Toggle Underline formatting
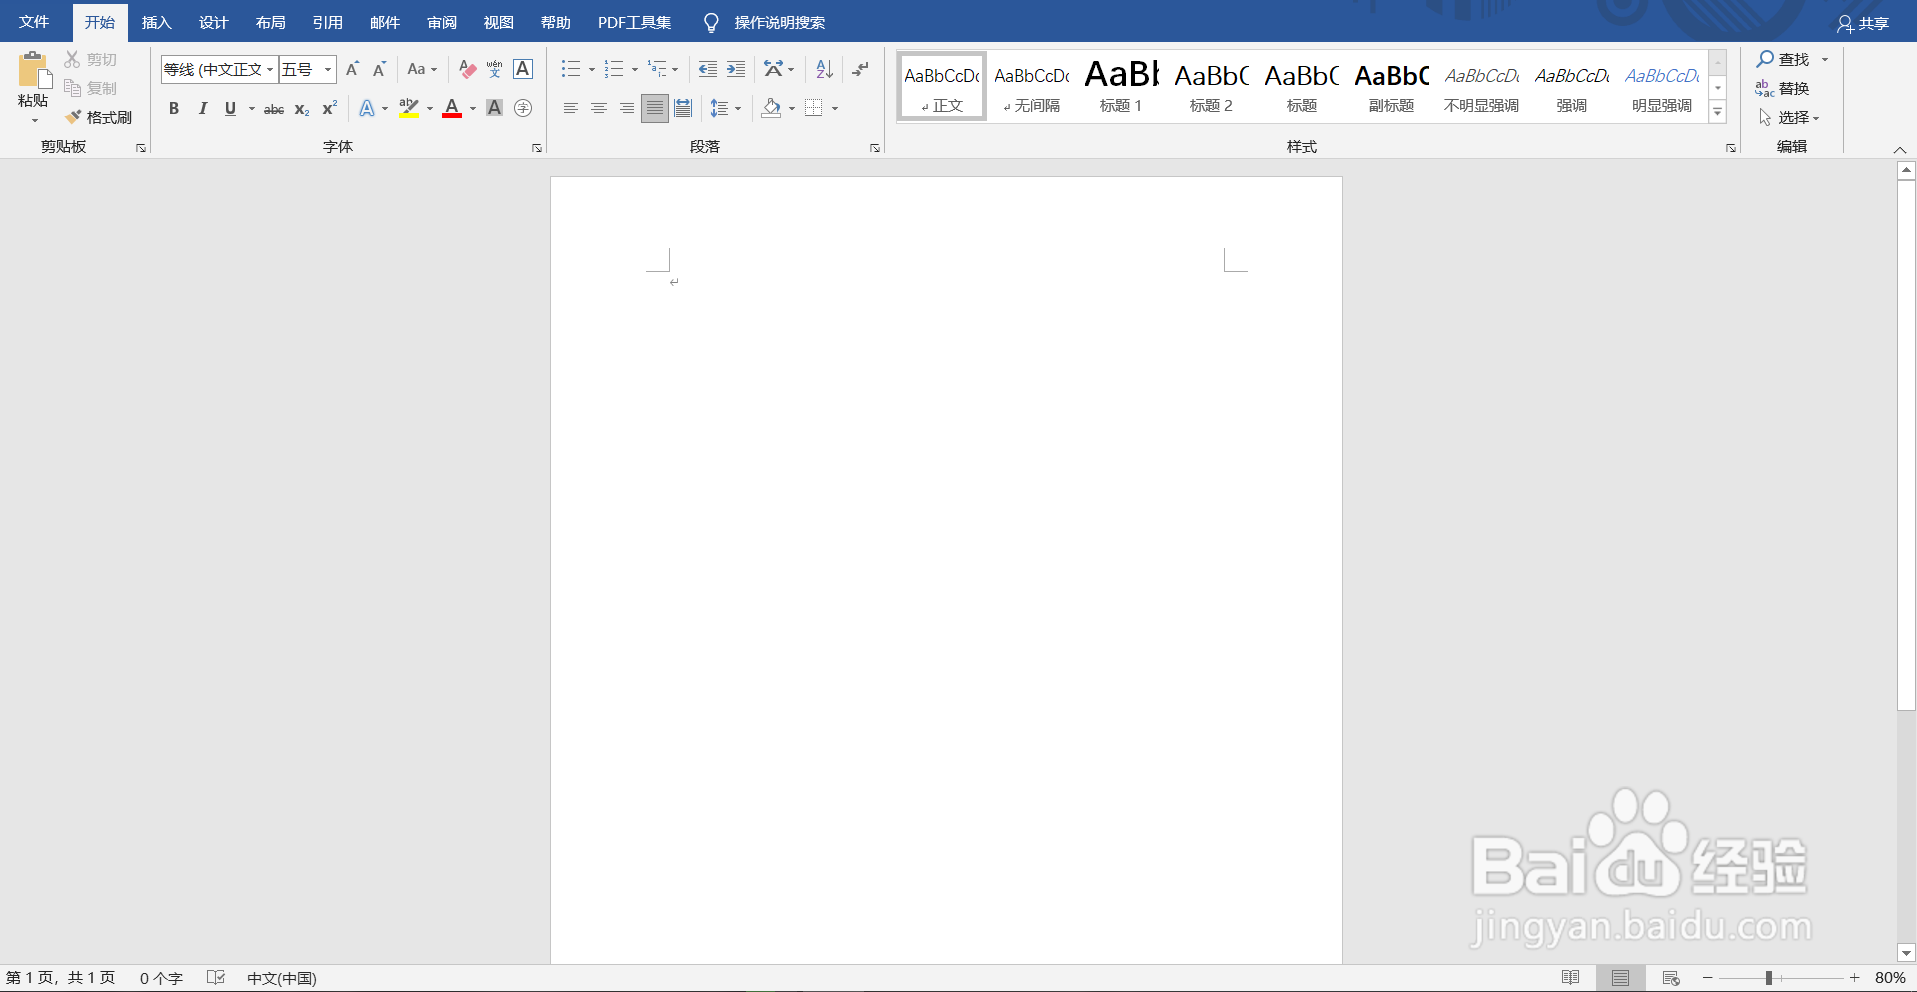The image size is (1917, 992). tap(230, 109)
